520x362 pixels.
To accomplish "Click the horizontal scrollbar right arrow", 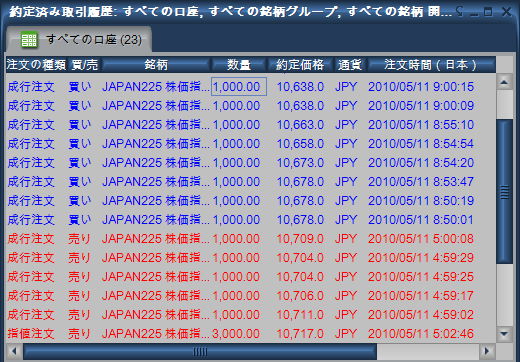I will pos(487,351).
